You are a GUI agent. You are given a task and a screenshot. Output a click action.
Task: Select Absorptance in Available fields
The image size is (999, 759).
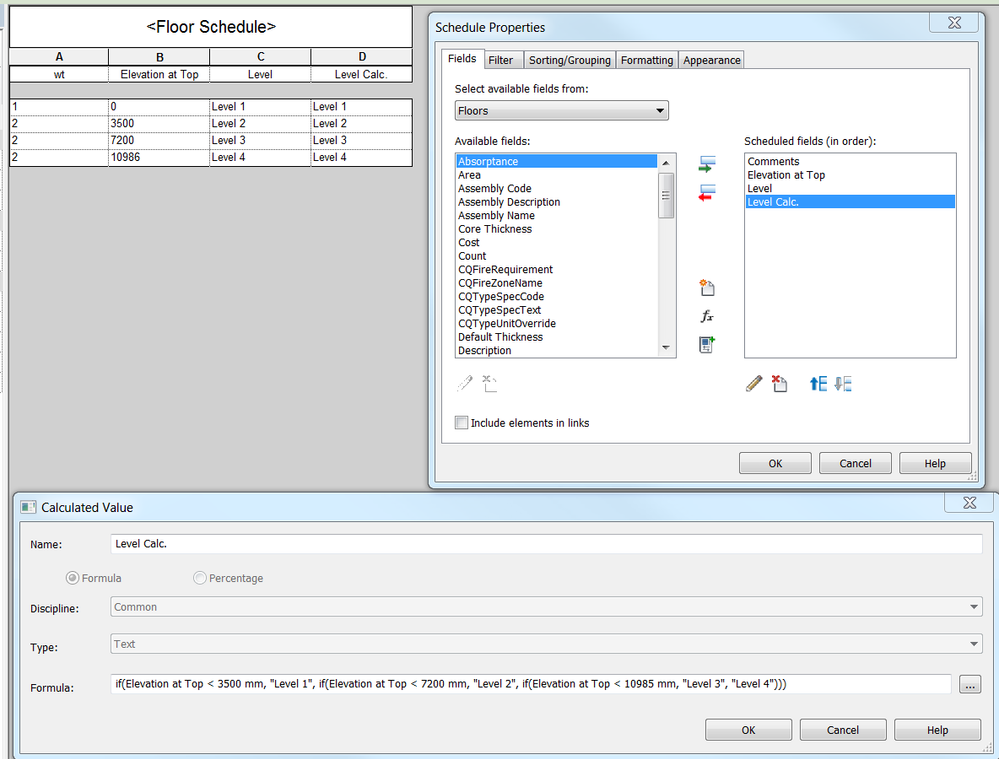point(557,161)
